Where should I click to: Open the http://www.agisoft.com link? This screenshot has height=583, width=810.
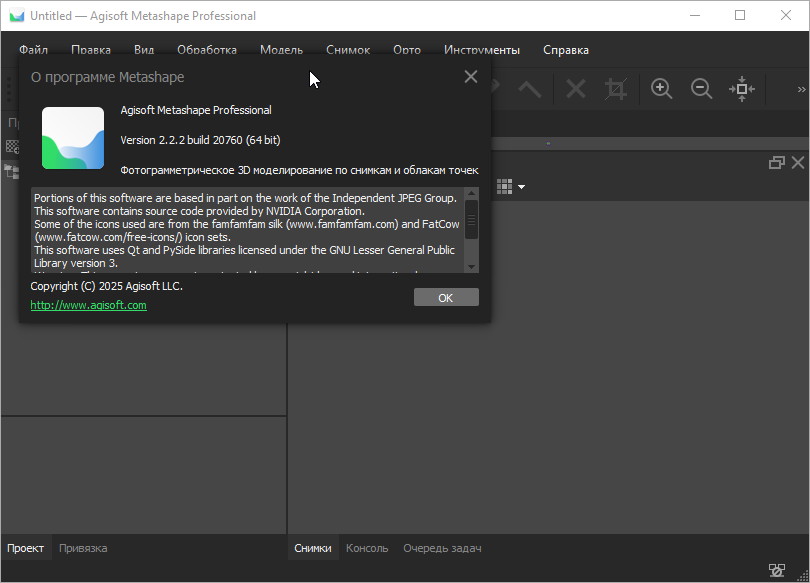point(88,305)
